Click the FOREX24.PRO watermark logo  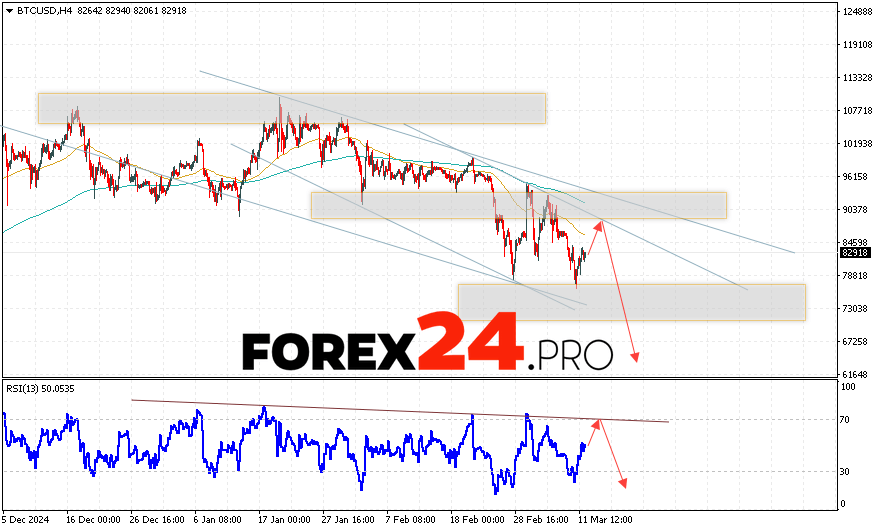coord(427,344)
